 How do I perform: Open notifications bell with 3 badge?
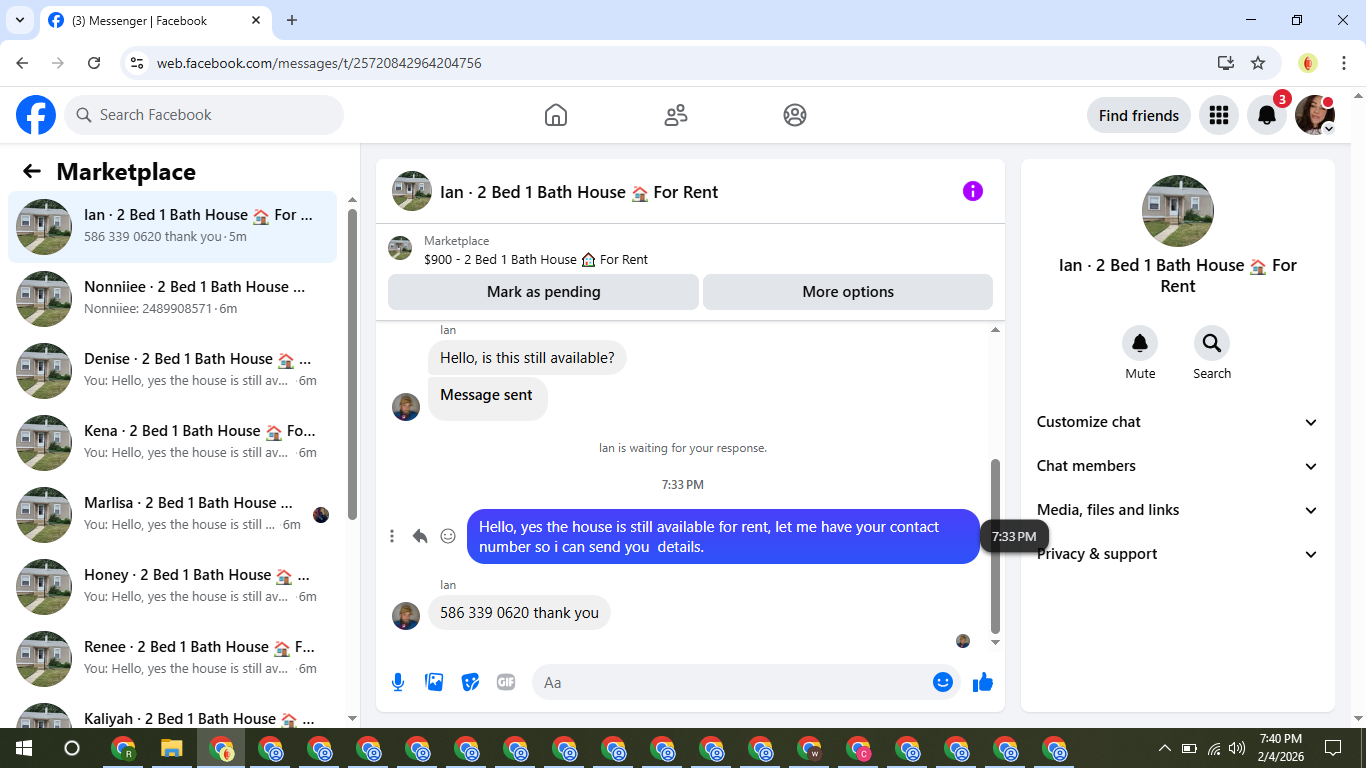pos(1267,115)
